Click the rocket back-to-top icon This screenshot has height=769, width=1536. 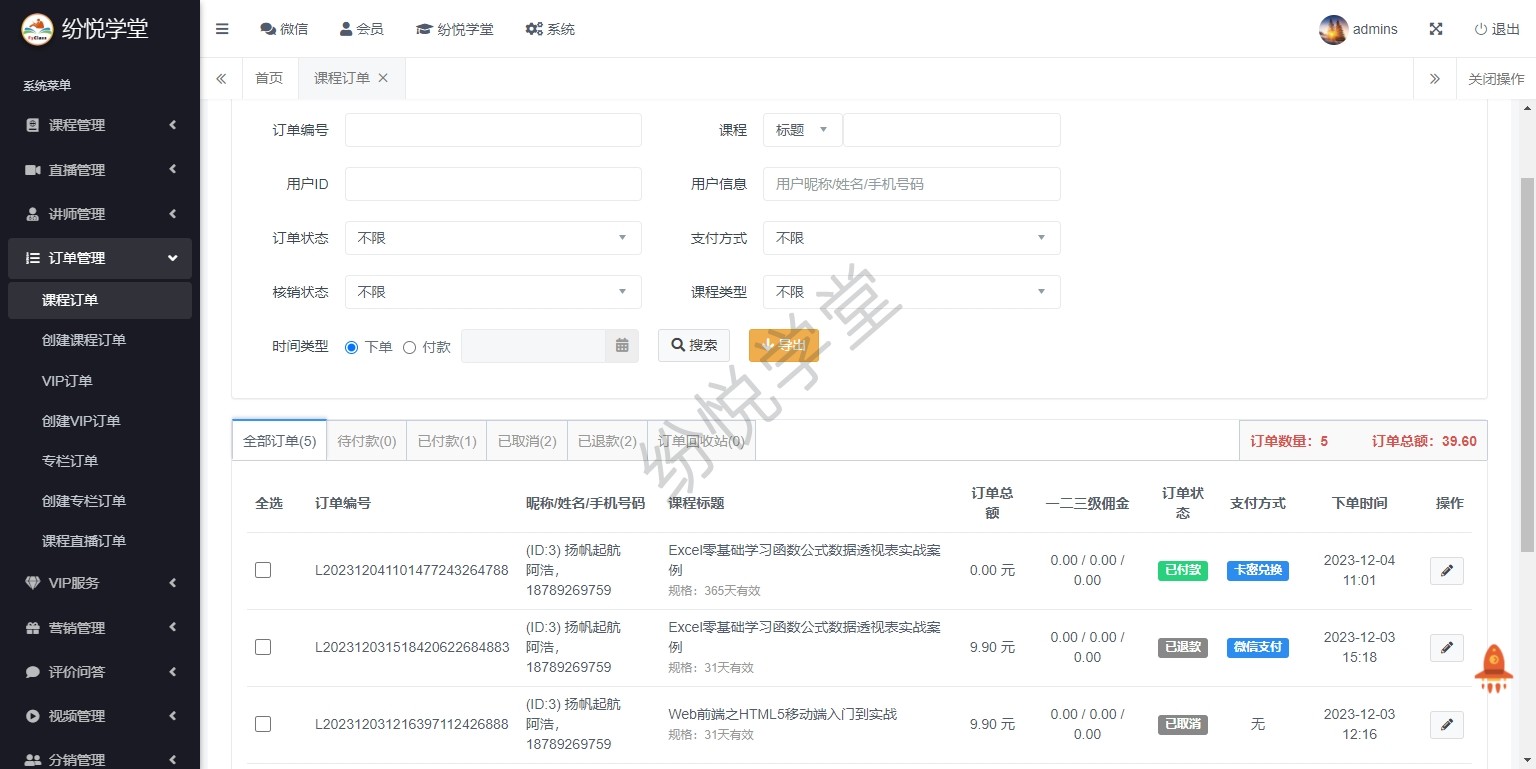(1493, 668)
